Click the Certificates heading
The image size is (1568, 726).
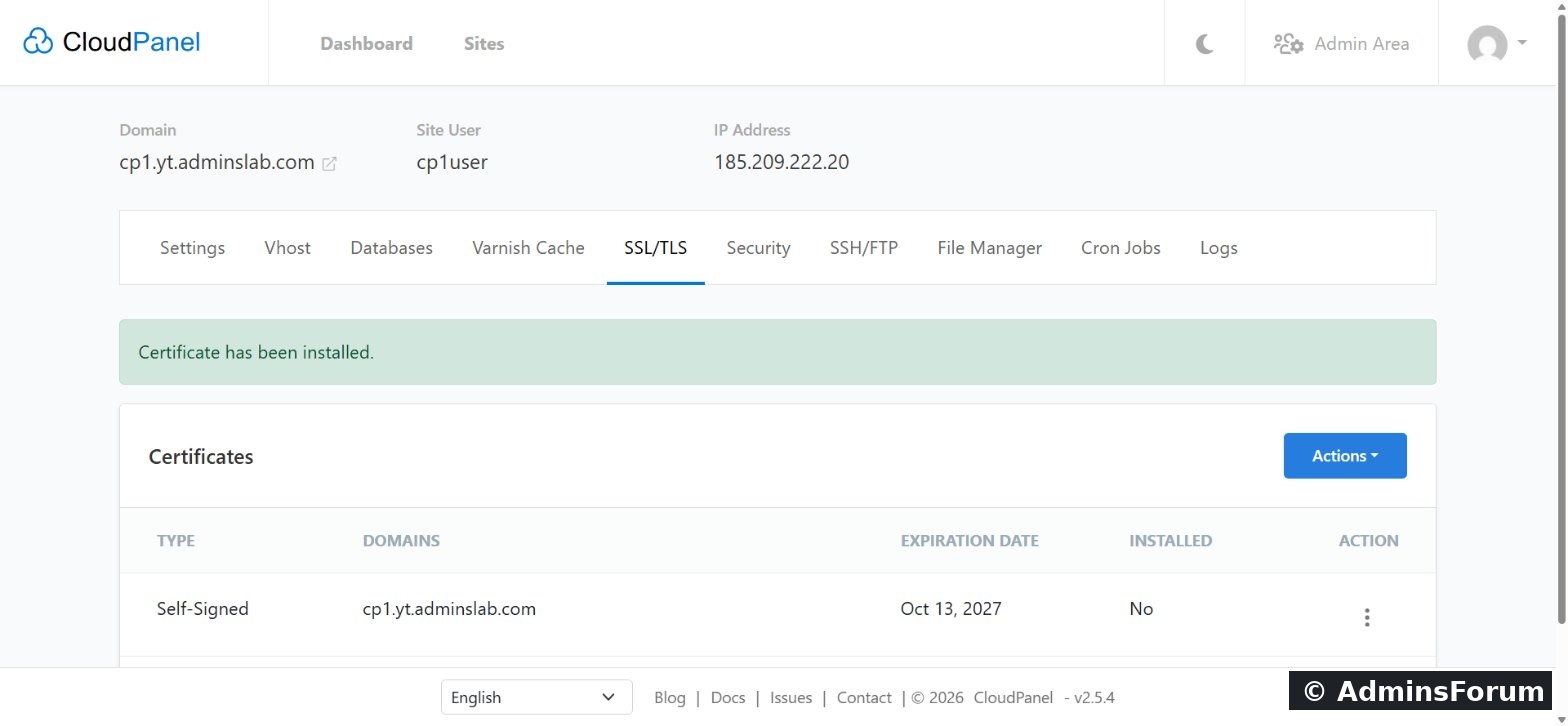coord(201,457)
